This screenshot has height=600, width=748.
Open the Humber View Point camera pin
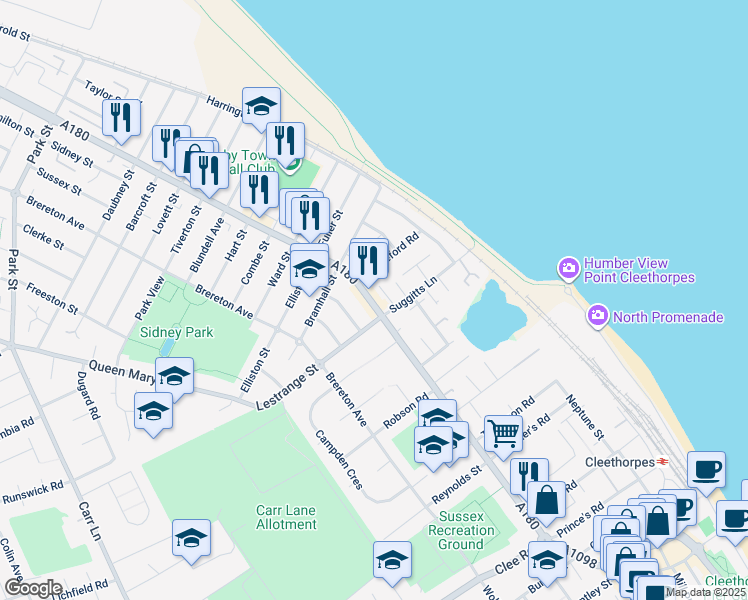click(568, 268)
